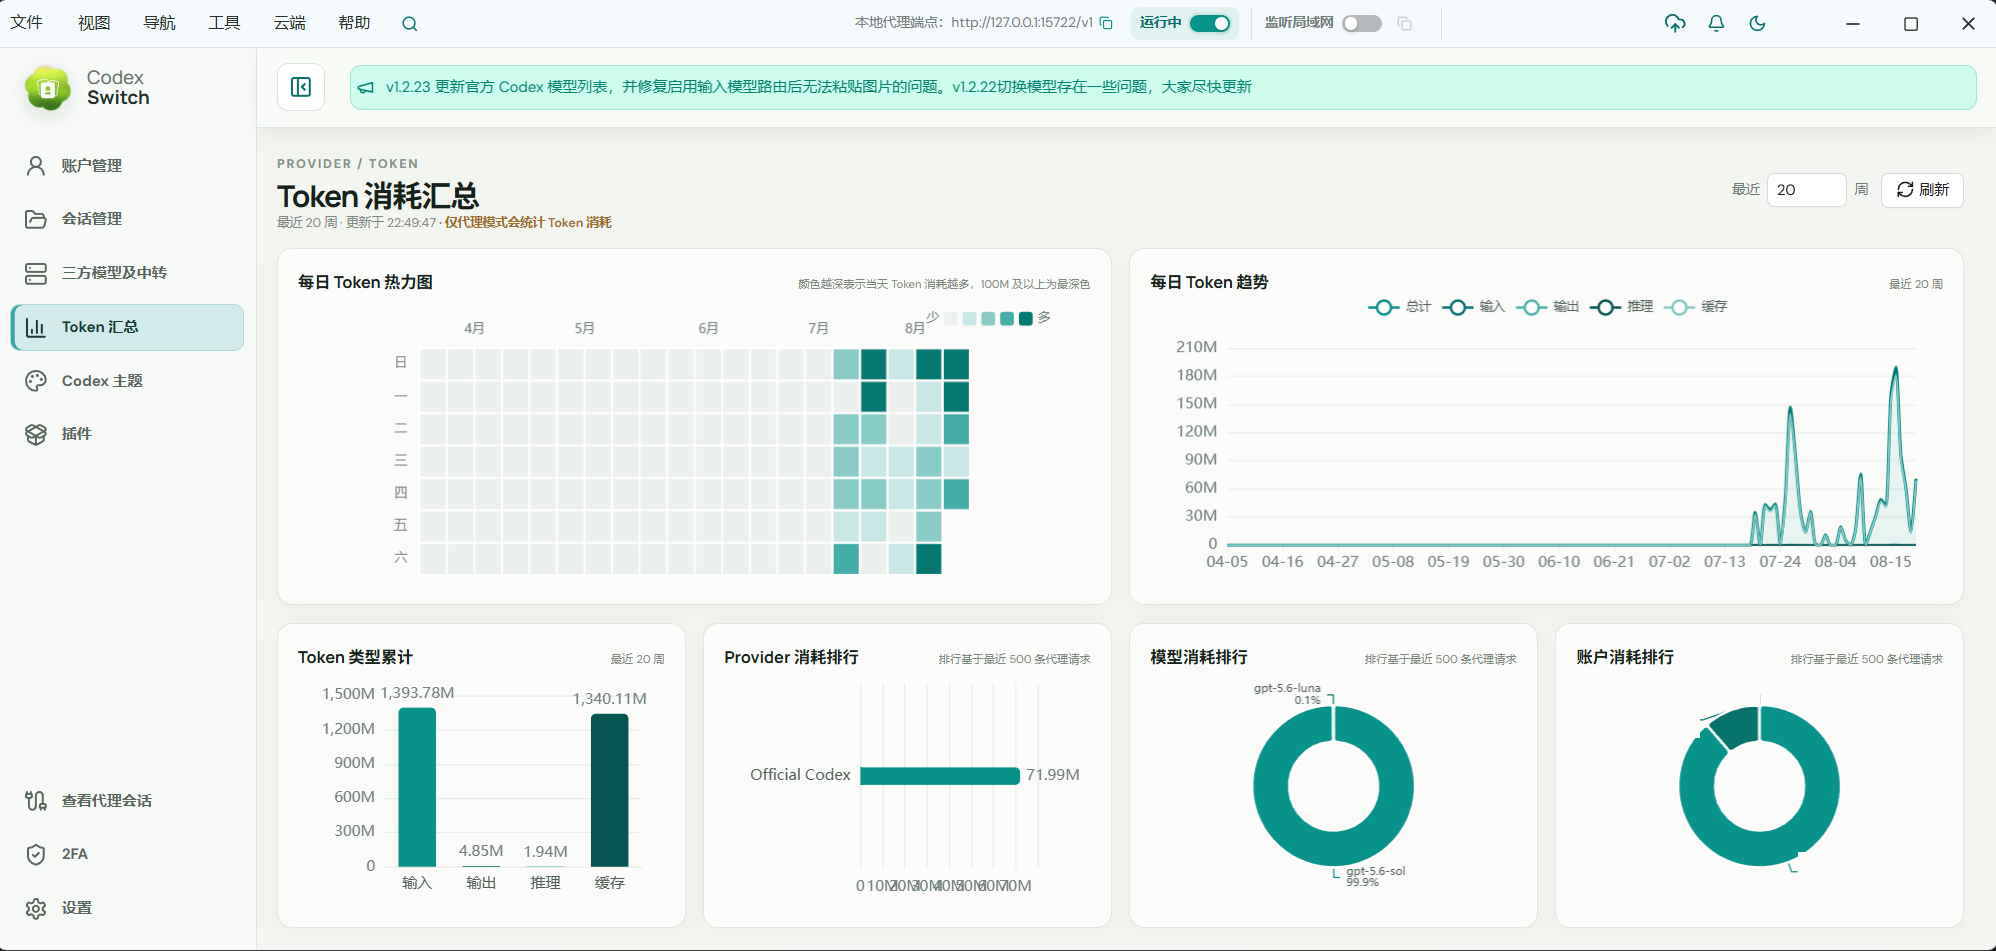Collapse the sidebar panel button

coord(301,87)
